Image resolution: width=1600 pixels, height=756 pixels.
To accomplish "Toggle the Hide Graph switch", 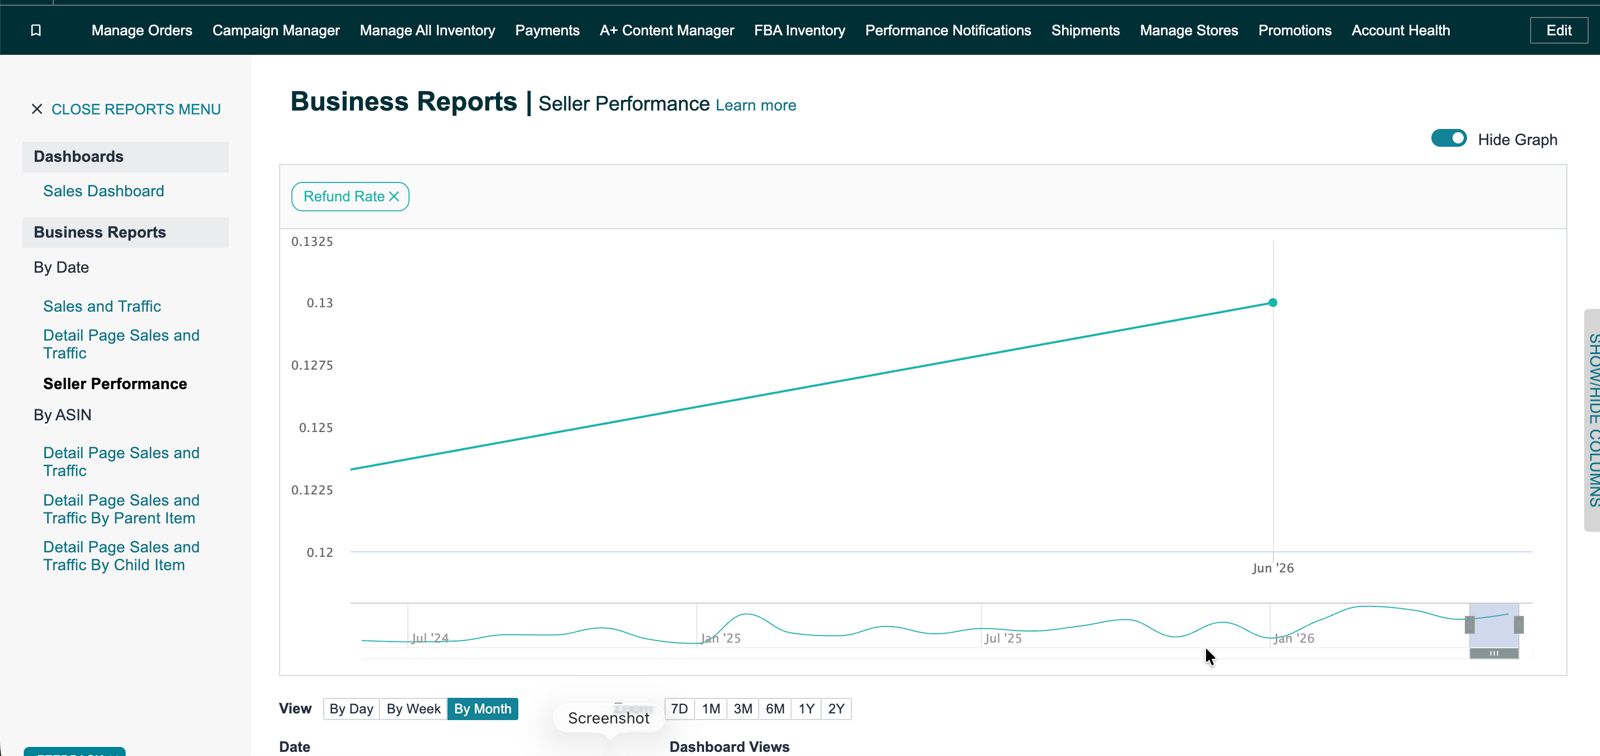I will (1448, 138).
